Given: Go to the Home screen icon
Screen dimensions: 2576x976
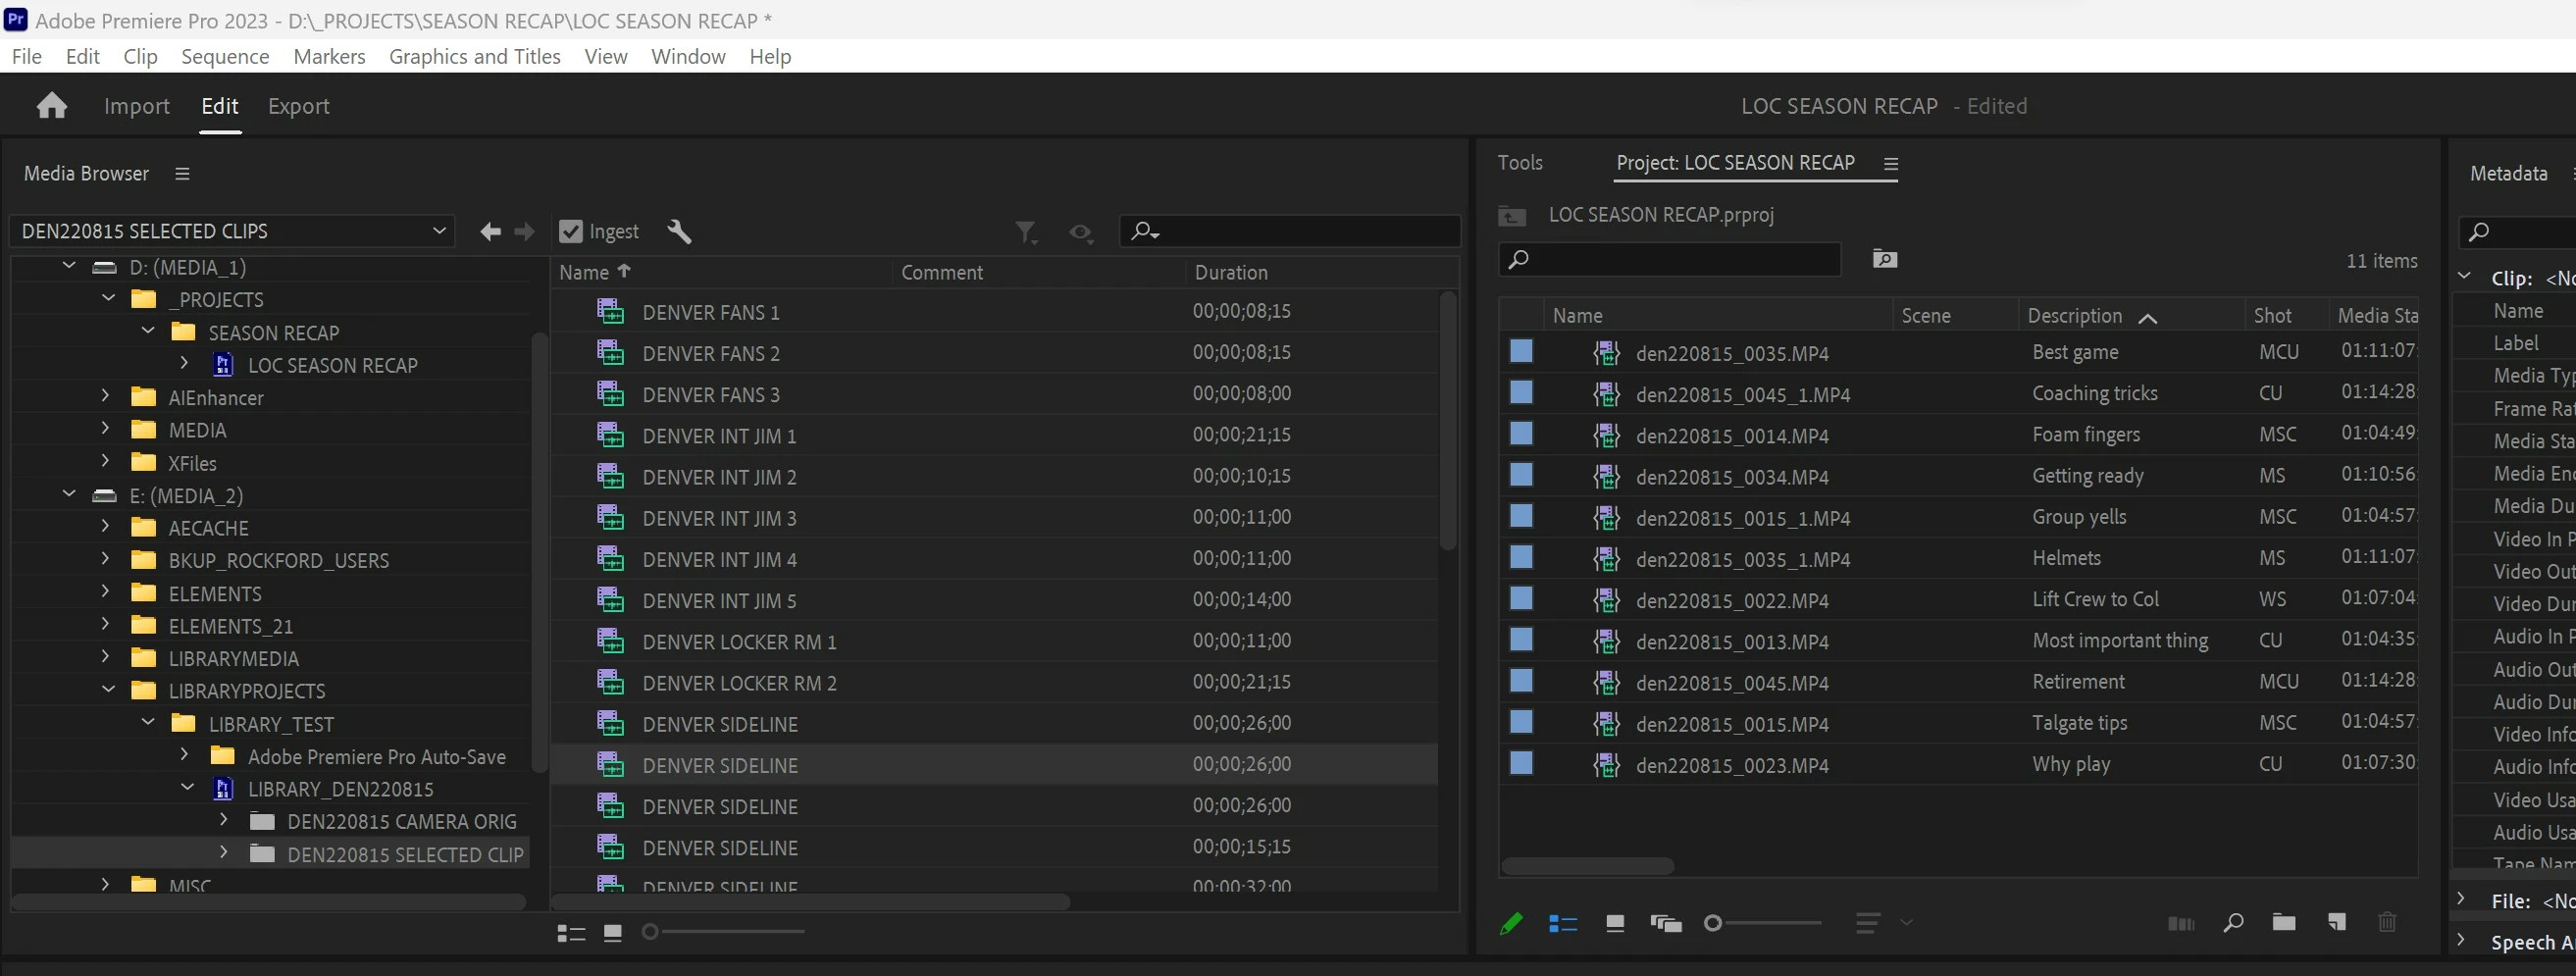Looking at the screenshot, I should pos(52,106).
